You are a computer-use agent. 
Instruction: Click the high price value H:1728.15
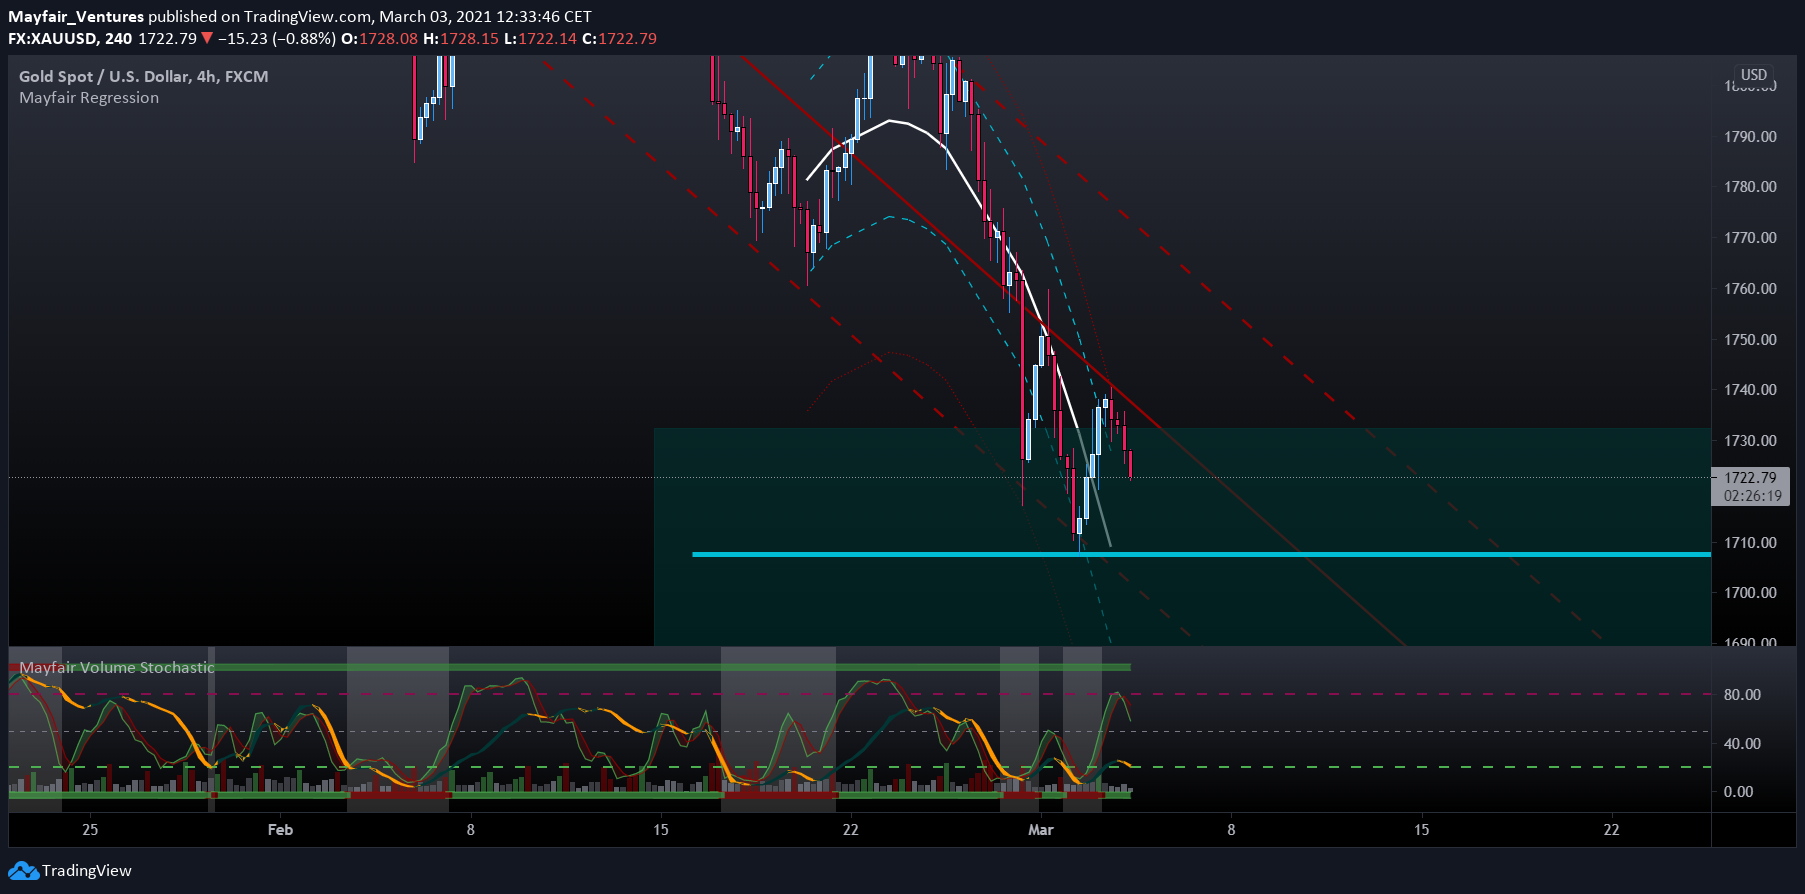point(460,39)
